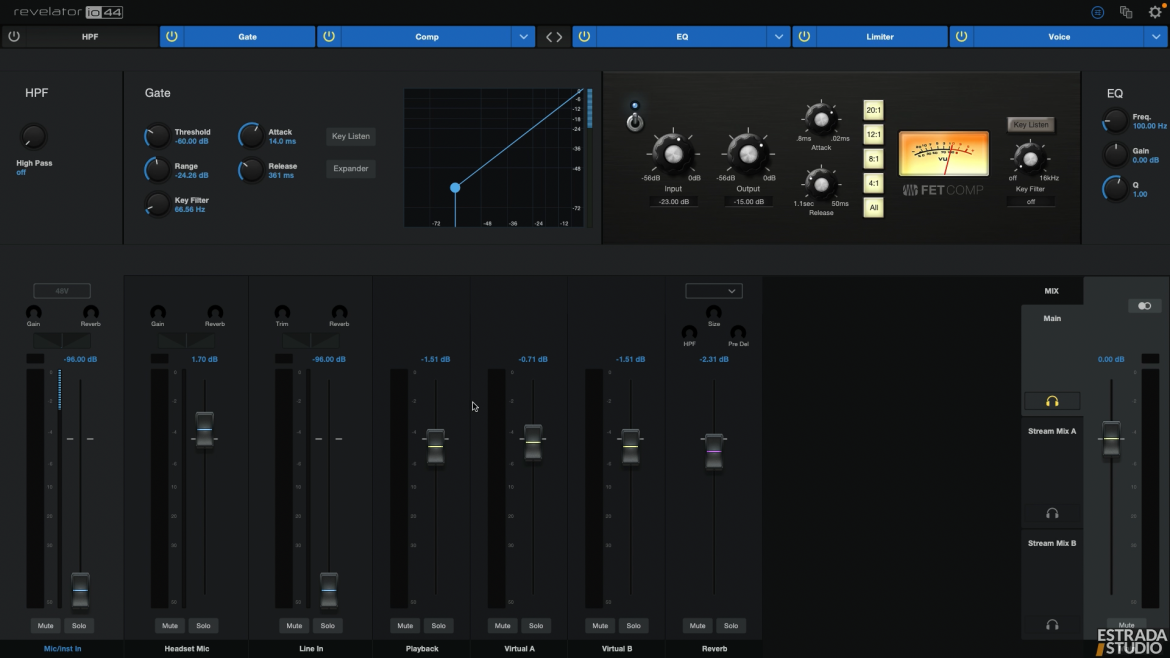This screenshot has width=1170, height=658.
Task: Click the scenes list icon in title bar
Action: pos(1098,12)
